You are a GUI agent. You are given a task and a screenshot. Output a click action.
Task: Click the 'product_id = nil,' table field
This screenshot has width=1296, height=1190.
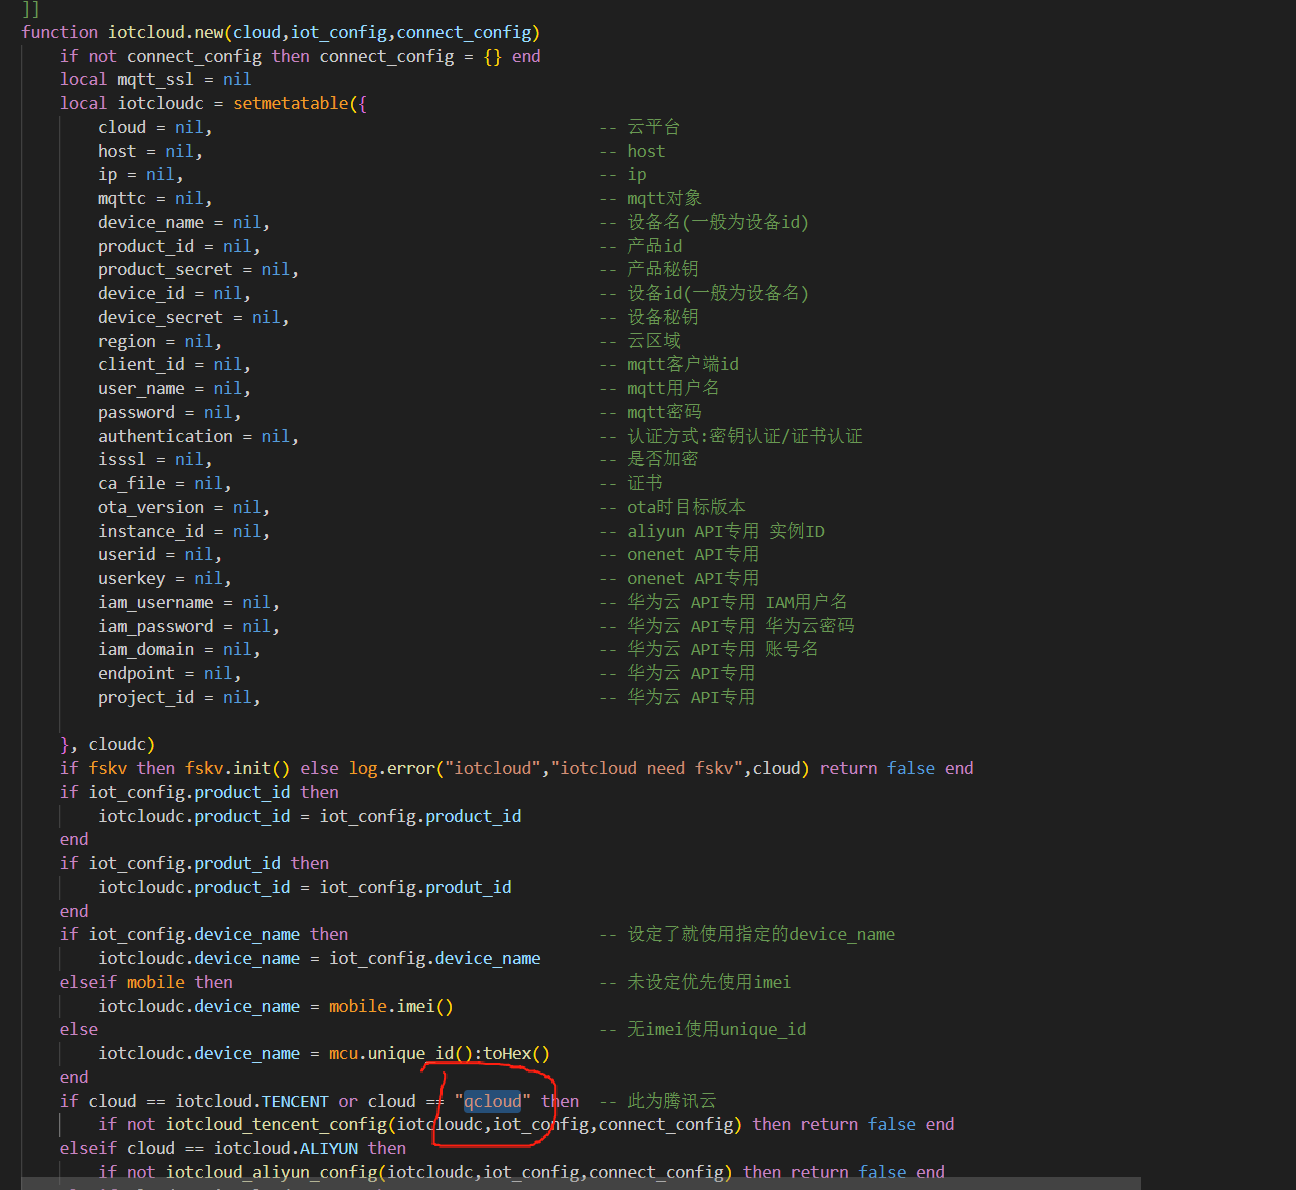179,246
